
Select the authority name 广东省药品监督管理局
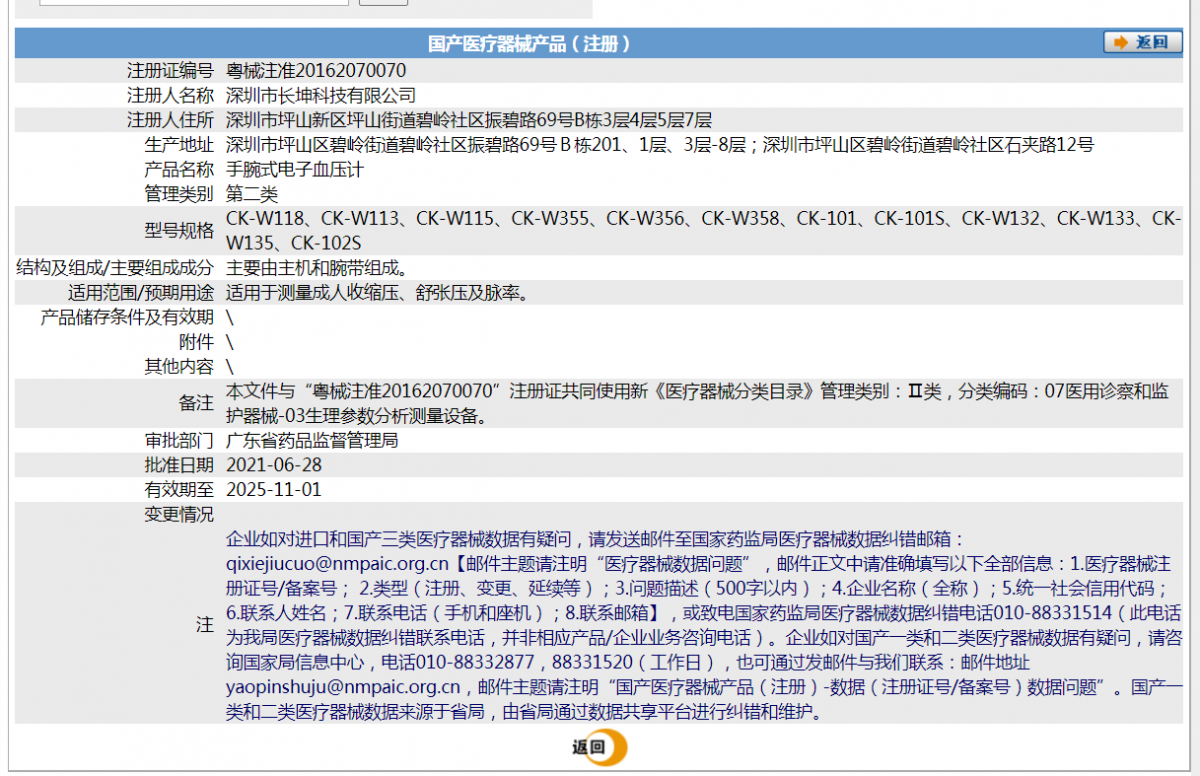click(x=312, y=440)
